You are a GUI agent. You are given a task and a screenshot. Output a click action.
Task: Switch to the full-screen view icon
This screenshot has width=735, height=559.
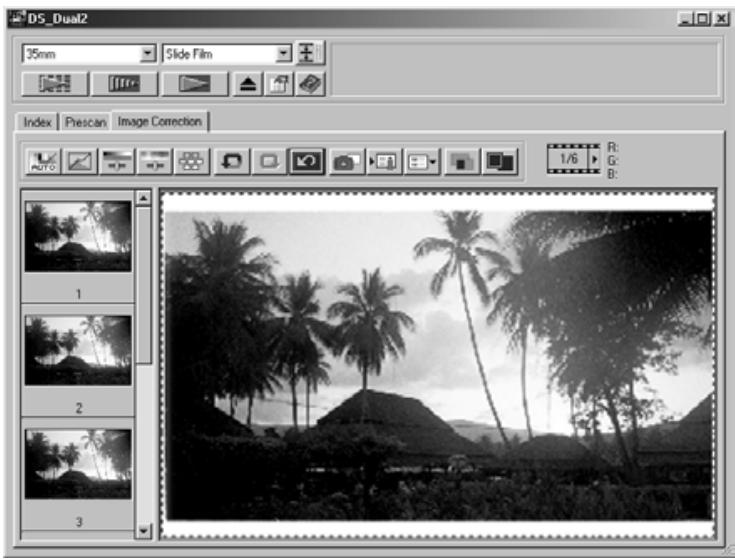coord(500,162)
